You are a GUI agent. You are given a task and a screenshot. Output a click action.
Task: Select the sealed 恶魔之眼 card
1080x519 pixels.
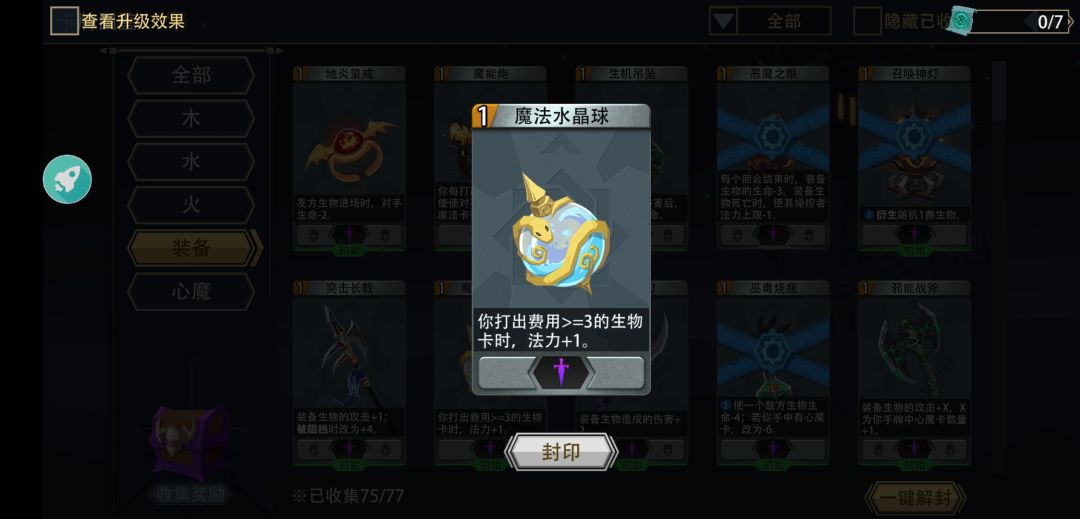(773, 158)
